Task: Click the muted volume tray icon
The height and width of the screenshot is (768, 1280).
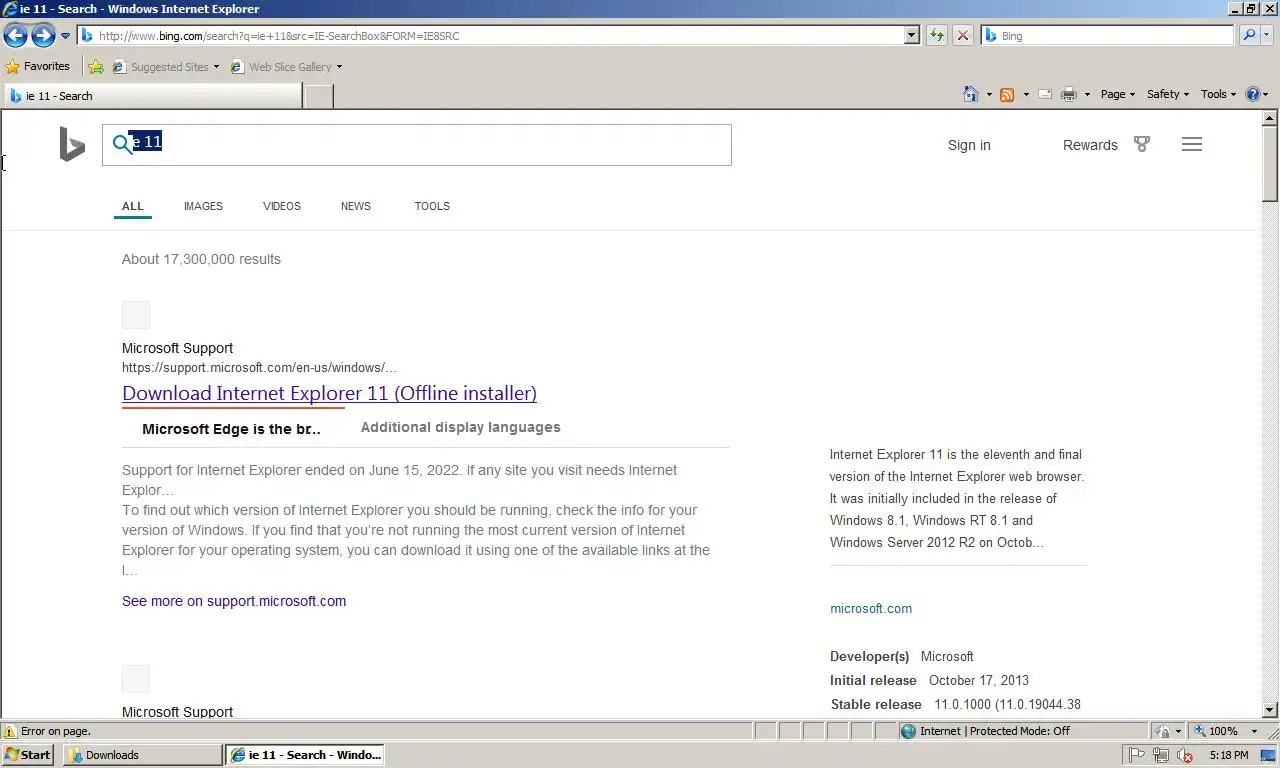Action: (x=1185, y=755)
